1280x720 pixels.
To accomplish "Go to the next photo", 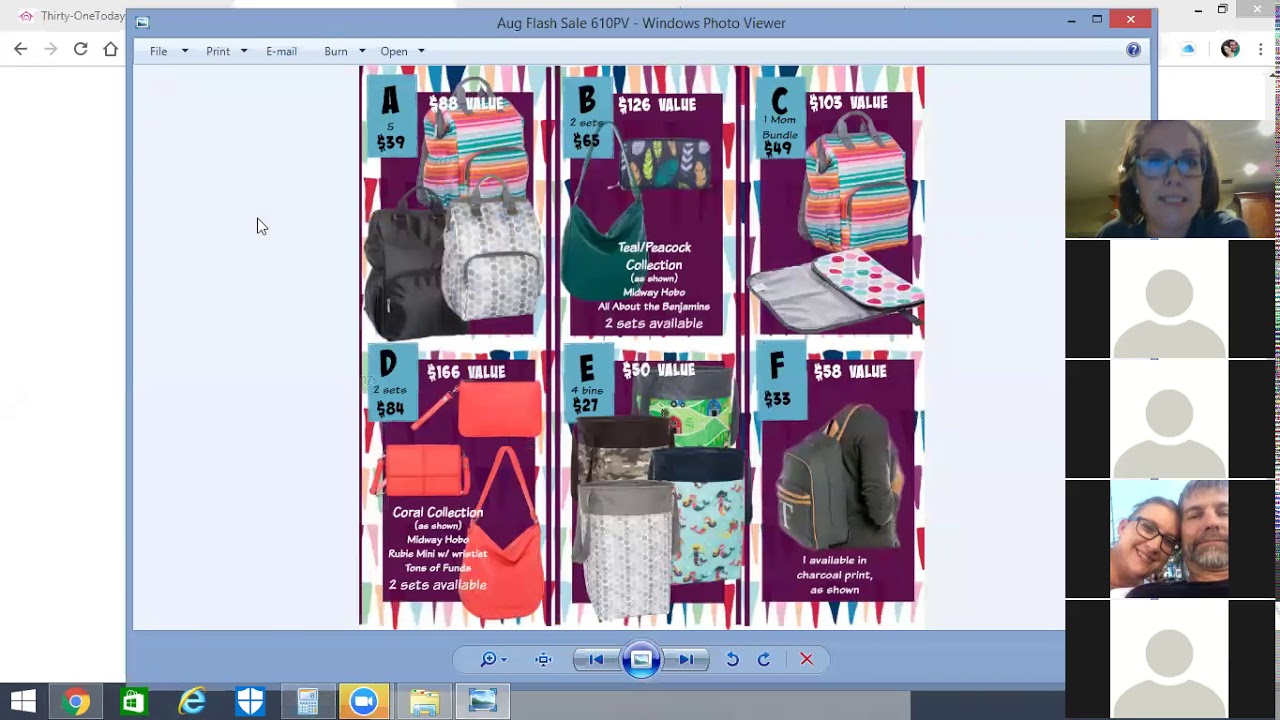I will (x=686, y=659).
